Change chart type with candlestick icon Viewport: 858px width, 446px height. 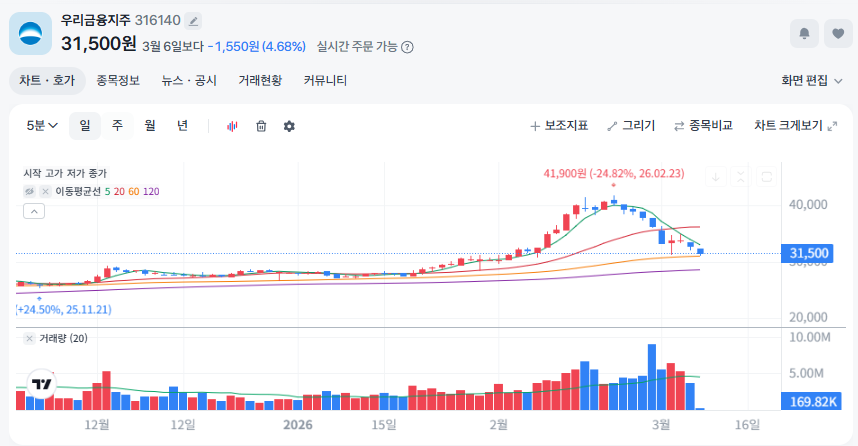(x=232, y=126)
